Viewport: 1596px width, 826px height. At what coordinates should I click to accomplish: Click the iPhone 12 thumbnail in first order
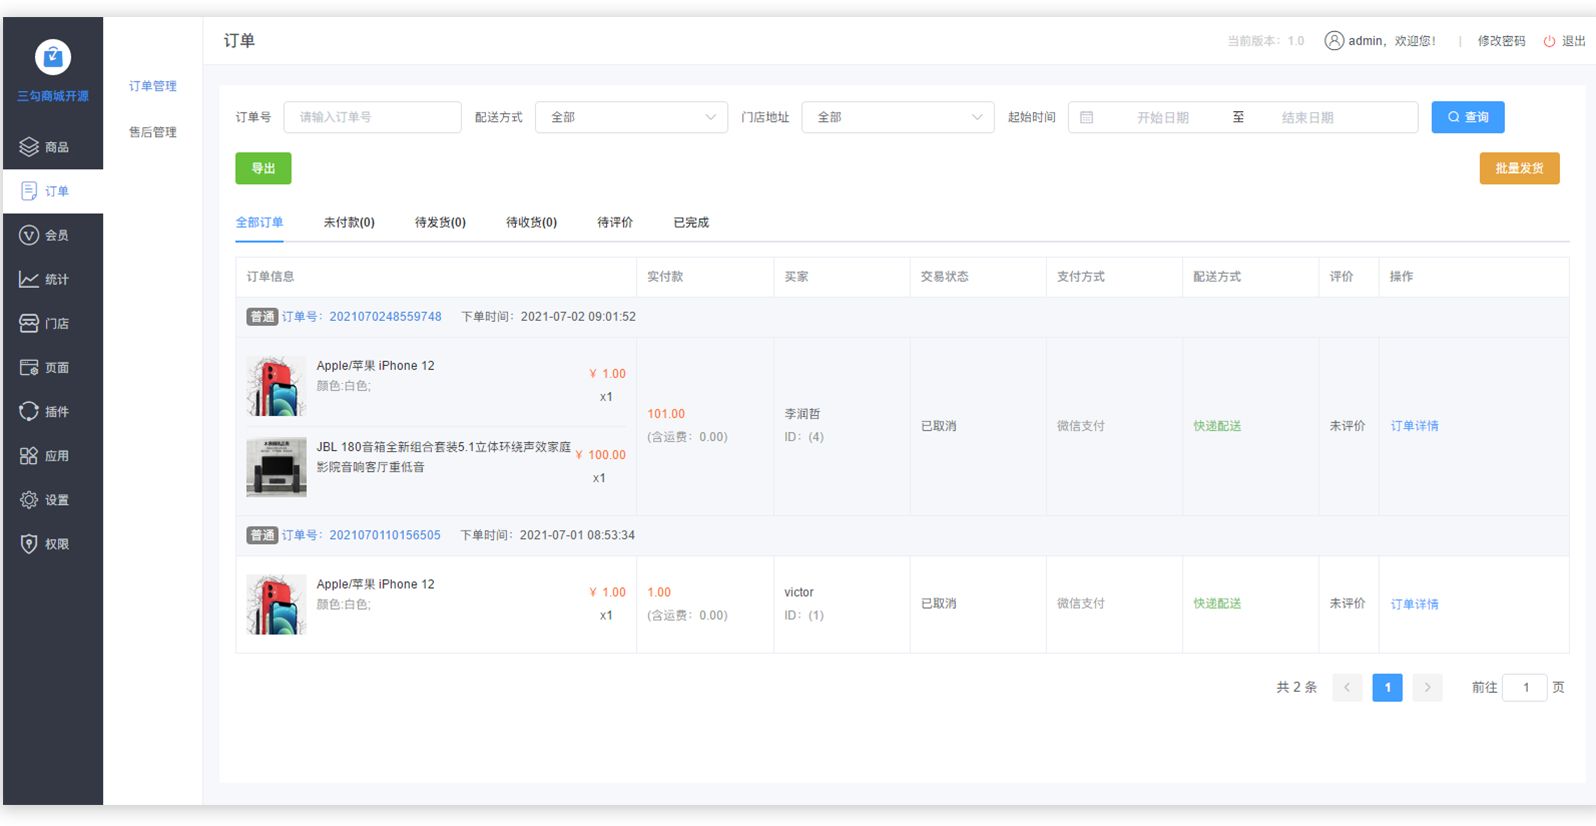[x=276, y=386]
